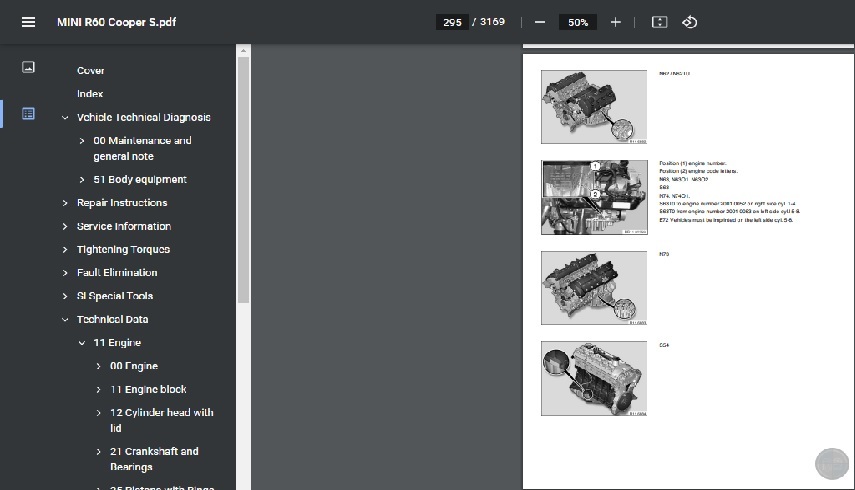Screen dimensions: 855x490
Task: Go to 21 Crankshaft and Bearings bookmark
Action: click(154, 459)
